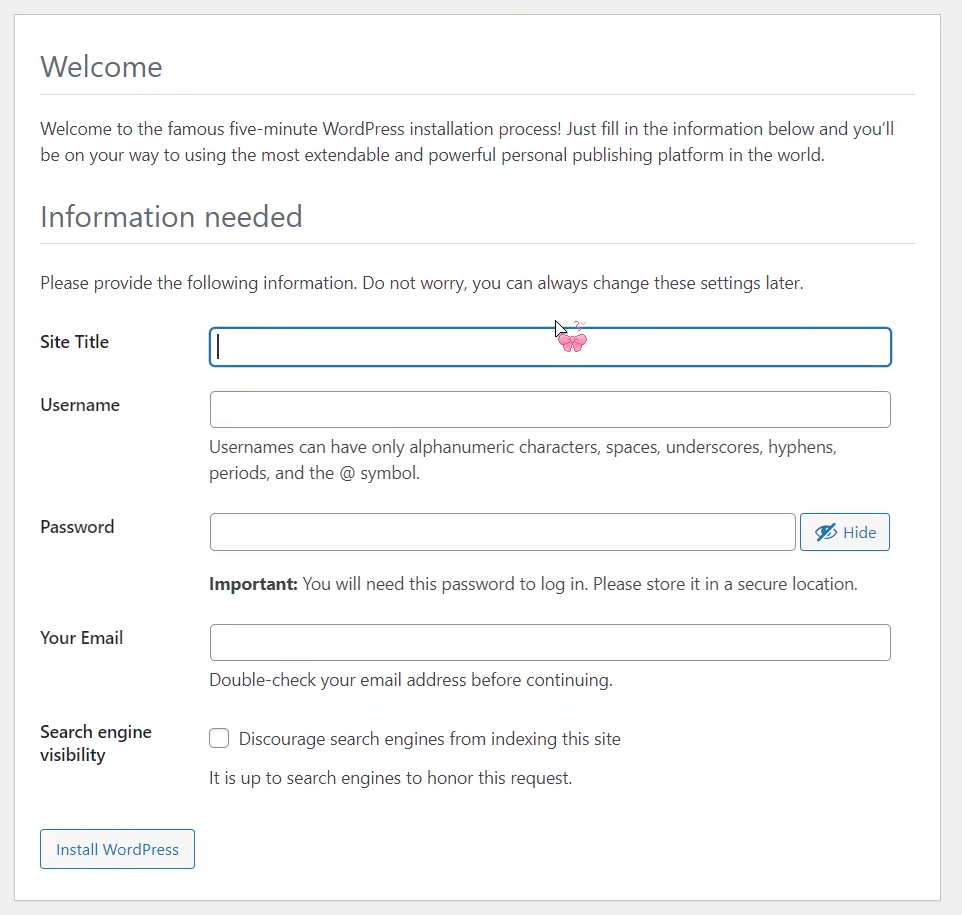Click the "Welcome" heading
This screenshot has height=915, width=962.
[101, 67]
